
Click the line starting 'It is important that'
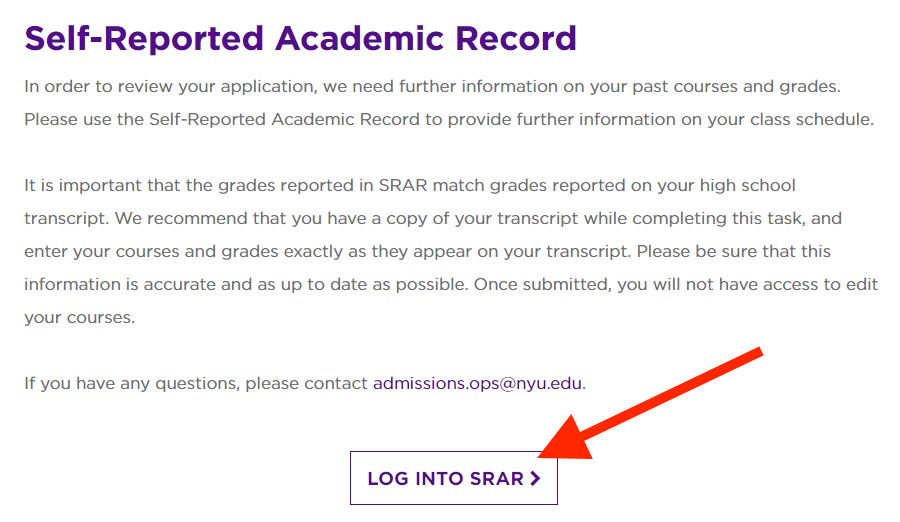click(x=410, y=186)
